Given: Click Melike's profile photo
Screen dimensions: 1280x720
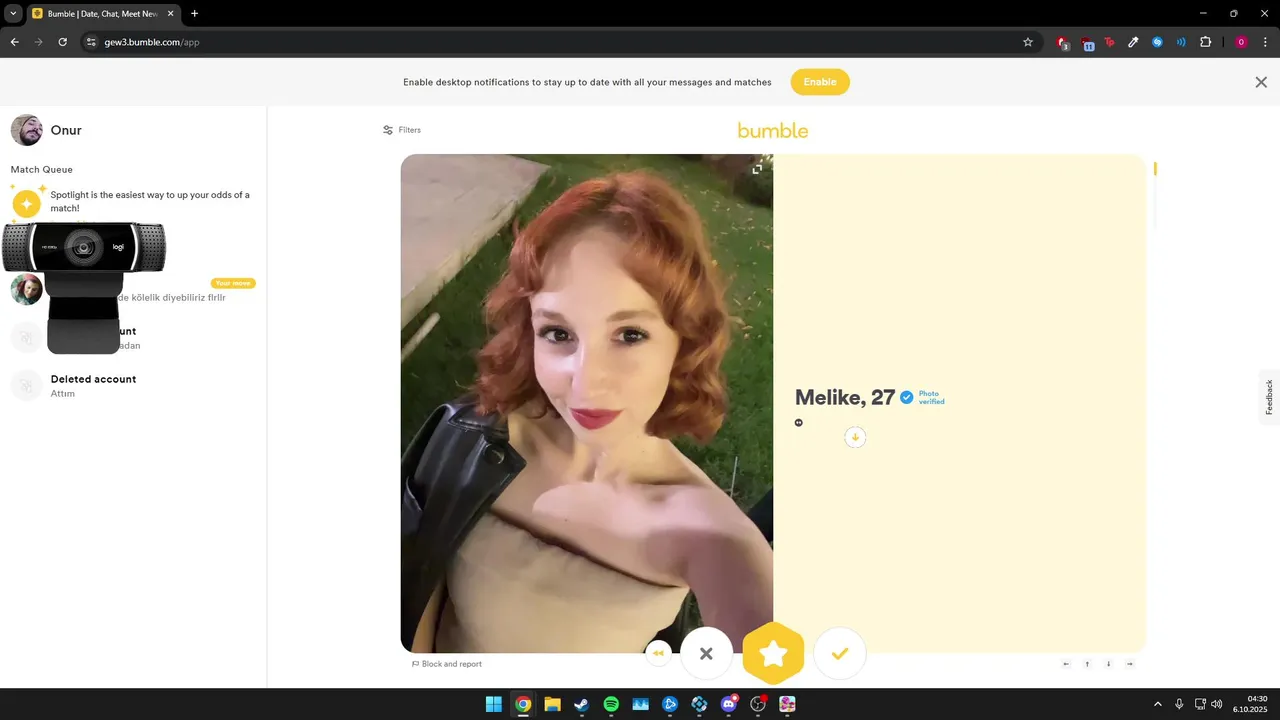Looking at the screenshot, I should [587, 403].
